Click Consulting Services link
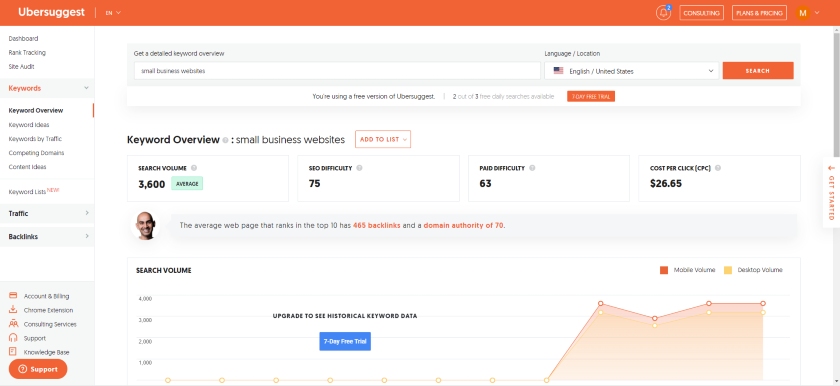840x386 pixels. coord(50,324)
